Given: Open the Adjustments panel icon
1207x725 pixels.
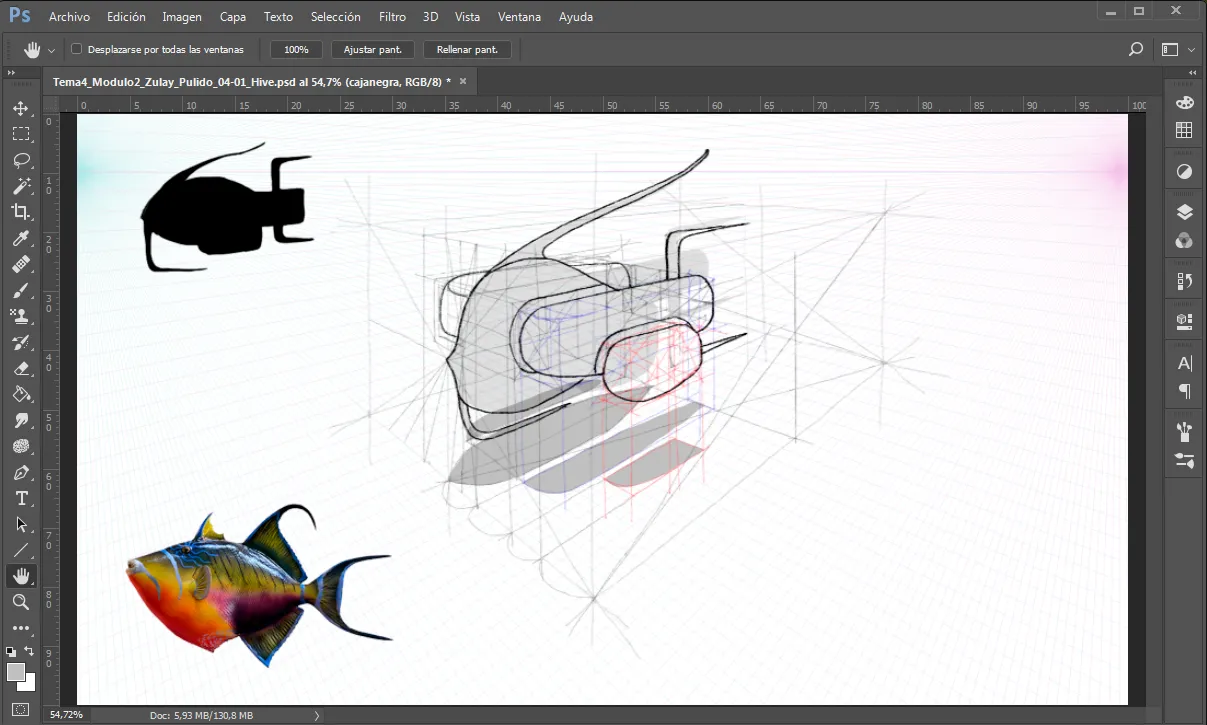Looking at the screenshot, I should [x=1184, y=172].
